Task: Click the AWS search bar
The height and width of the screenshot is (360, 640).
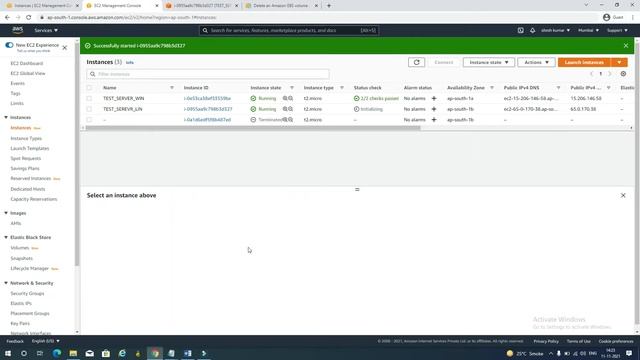Action: tap(289, 30)
